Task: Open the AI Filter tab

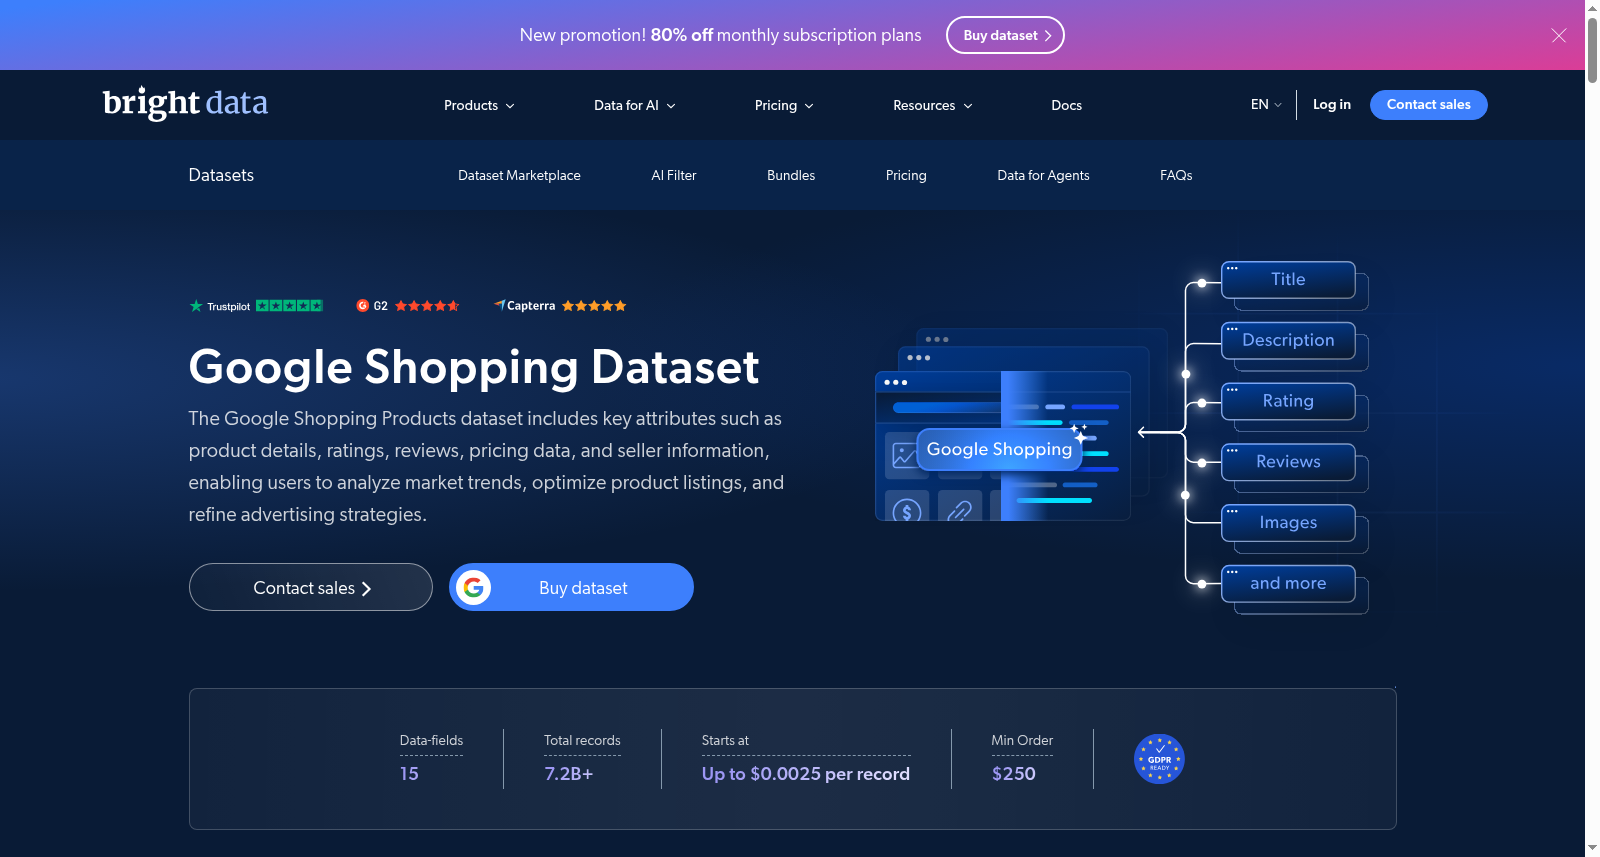Action: pyautogui.click(x=674, y=175)
